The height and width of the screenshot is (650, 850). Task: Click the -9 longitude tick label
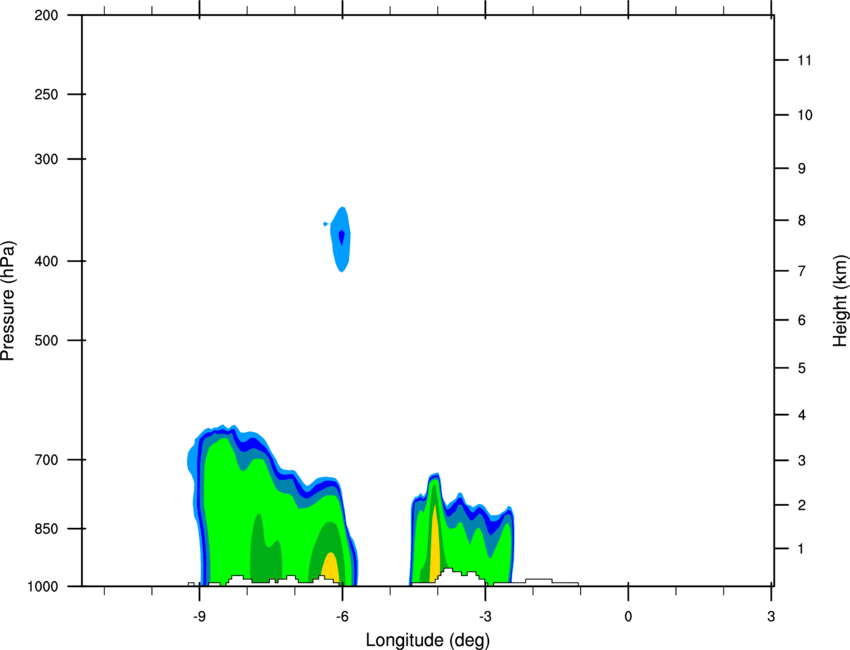pyautogui.click(x=199, y=617)
